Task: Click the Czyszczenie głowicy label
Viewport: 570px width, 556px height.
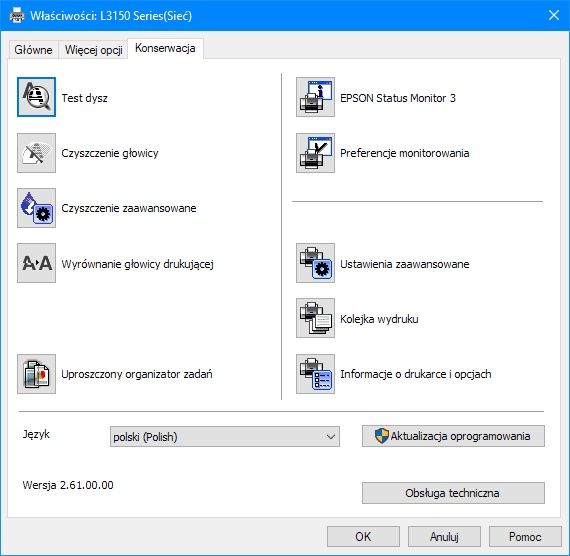Action: point(110,153)
